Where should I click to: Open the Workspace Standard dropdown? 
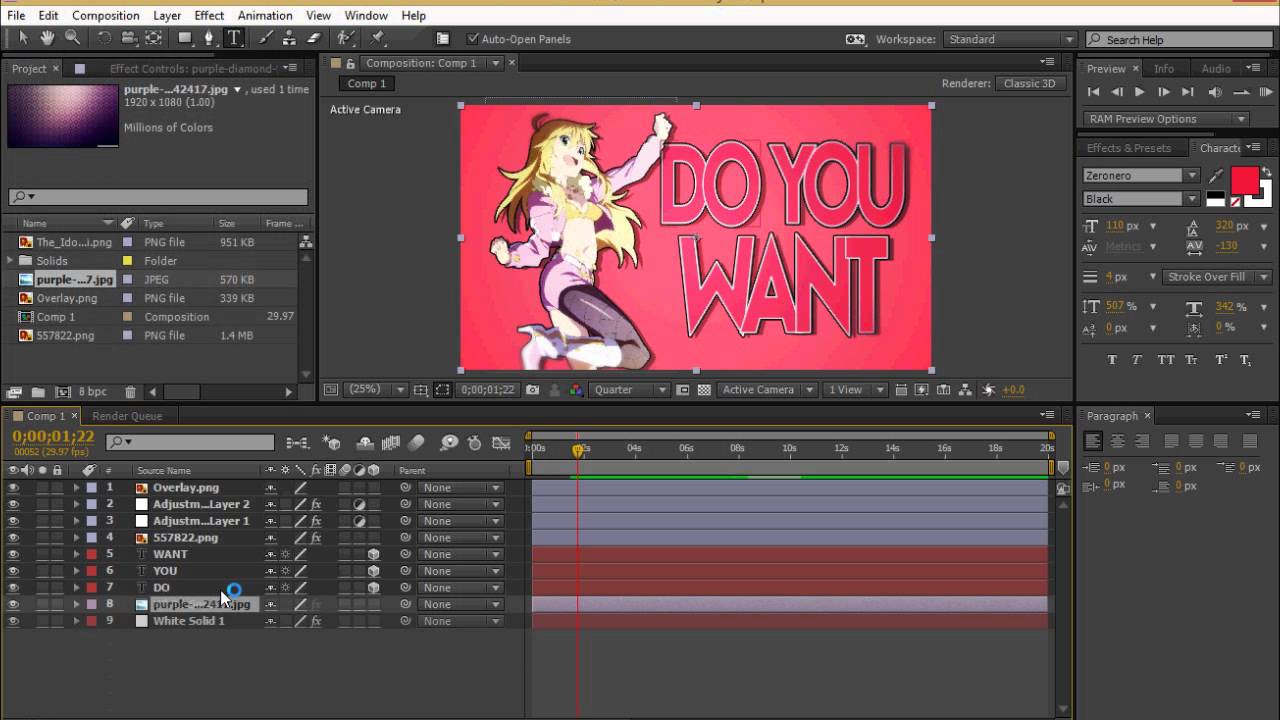[1009, 39]
